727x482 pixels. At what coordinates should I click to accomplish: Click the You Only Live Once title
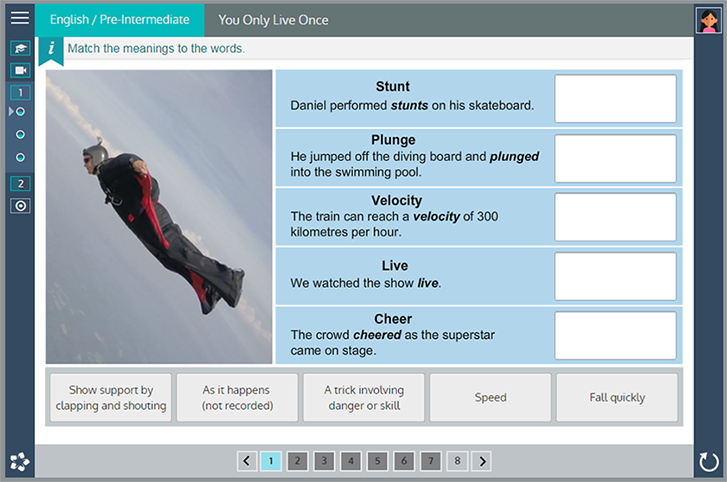pyautogui.click(x=273, y=20)
